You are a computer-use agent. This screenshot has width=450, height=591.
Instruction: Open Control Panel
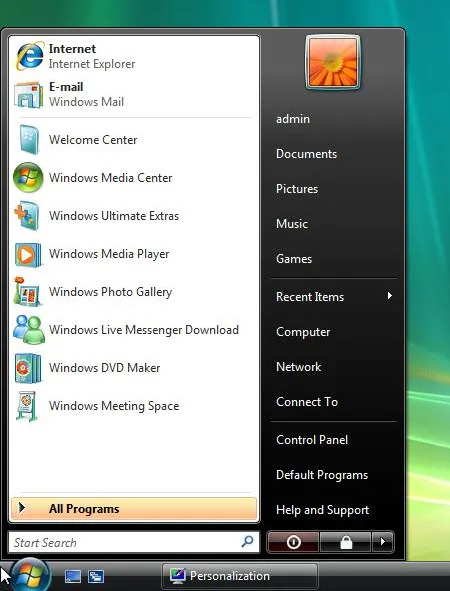point(312,440)
